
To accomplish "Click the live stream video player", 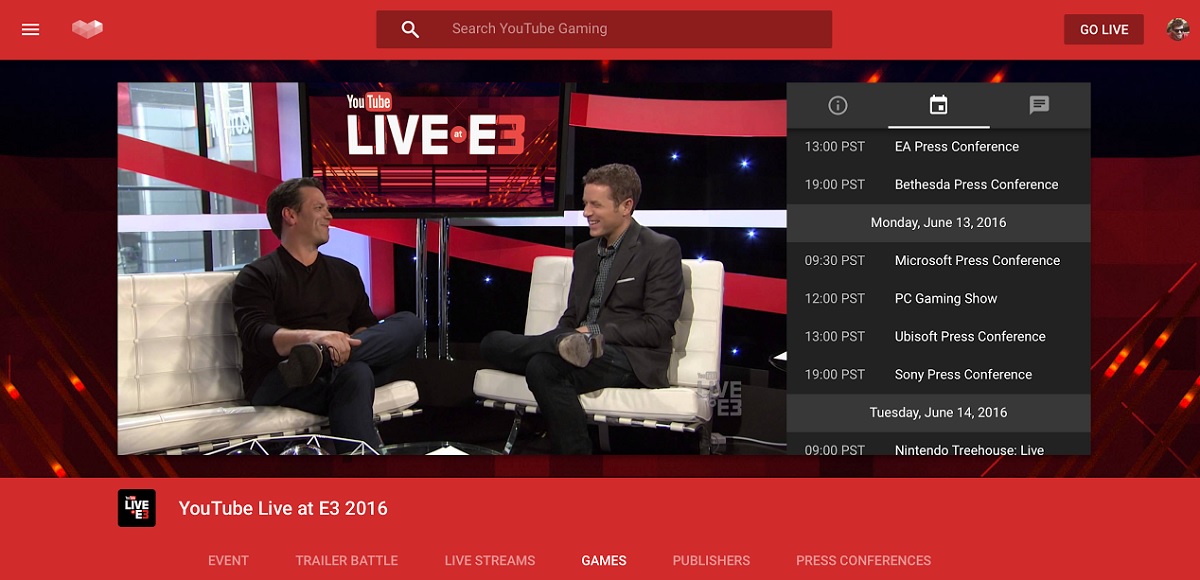I will 452,268.
